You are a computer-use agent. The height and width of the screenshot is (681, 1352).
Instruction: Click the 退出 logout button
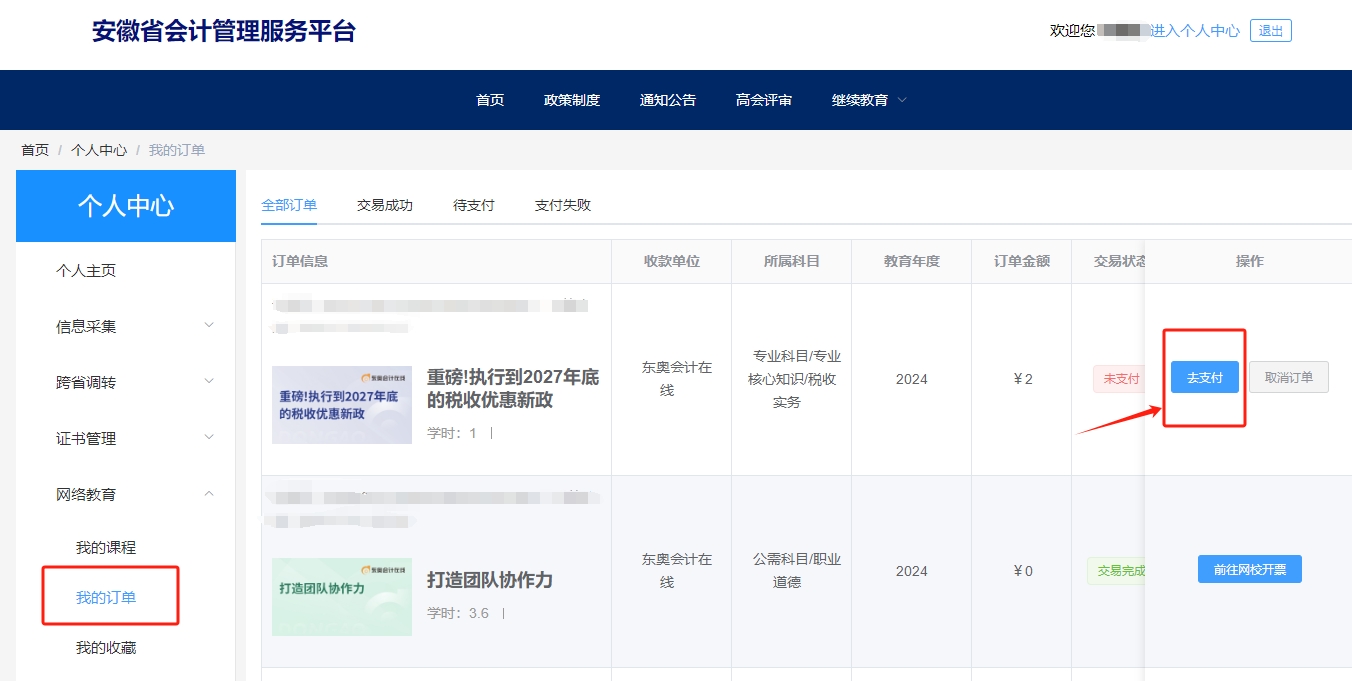pos(1270,30)
